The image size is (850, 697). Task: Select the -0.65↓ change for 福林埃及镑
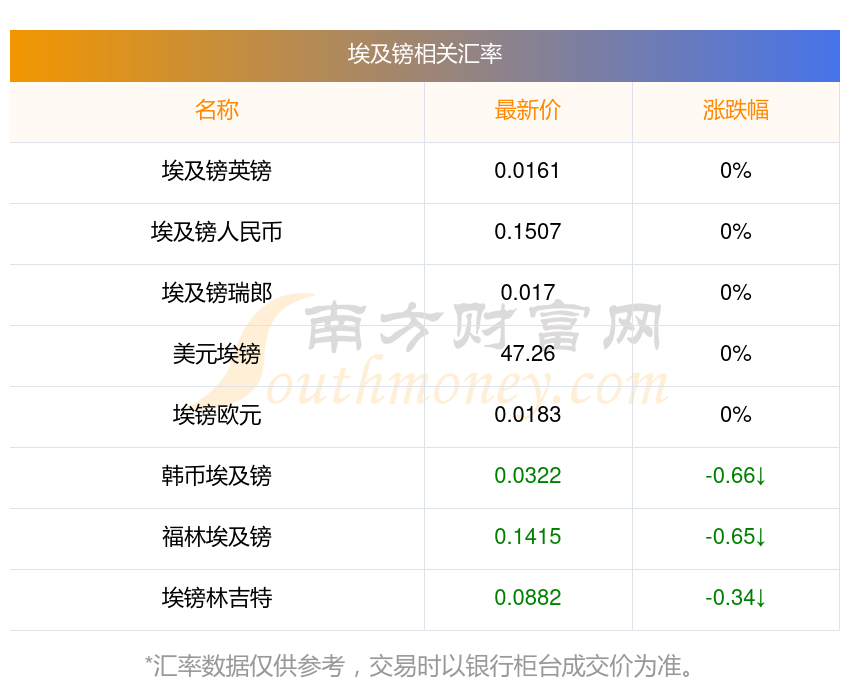[735, 537]
